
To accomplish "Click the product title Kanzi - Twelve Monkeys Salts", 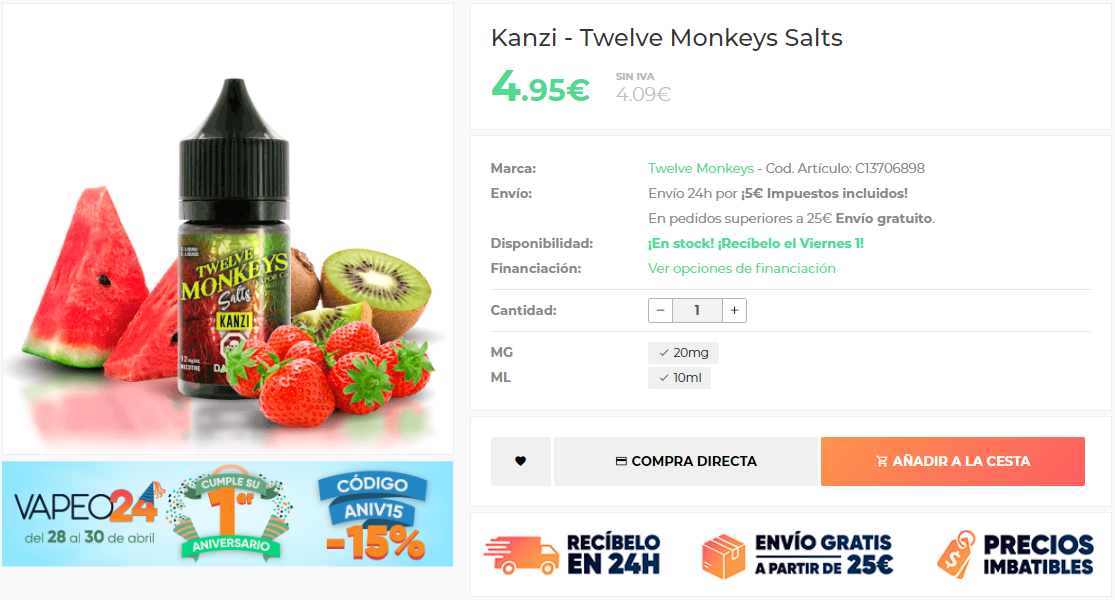I will (x=666, y=38).
